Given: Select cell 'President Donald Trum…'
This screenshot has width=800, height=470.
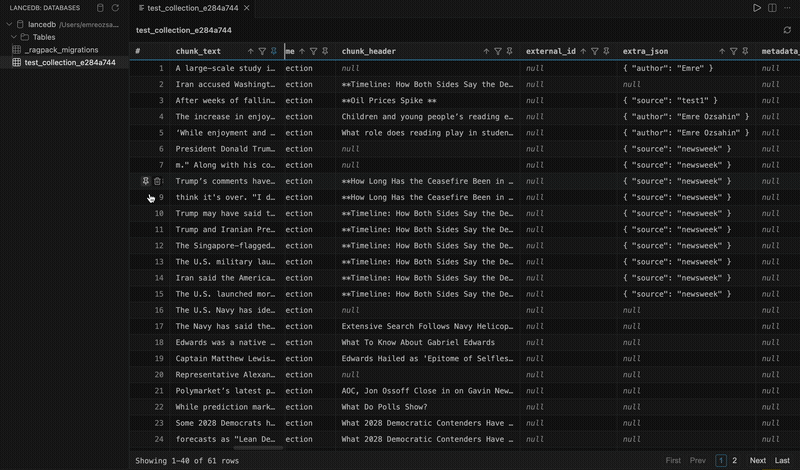Looking at the screenshot, I should 225,149.
